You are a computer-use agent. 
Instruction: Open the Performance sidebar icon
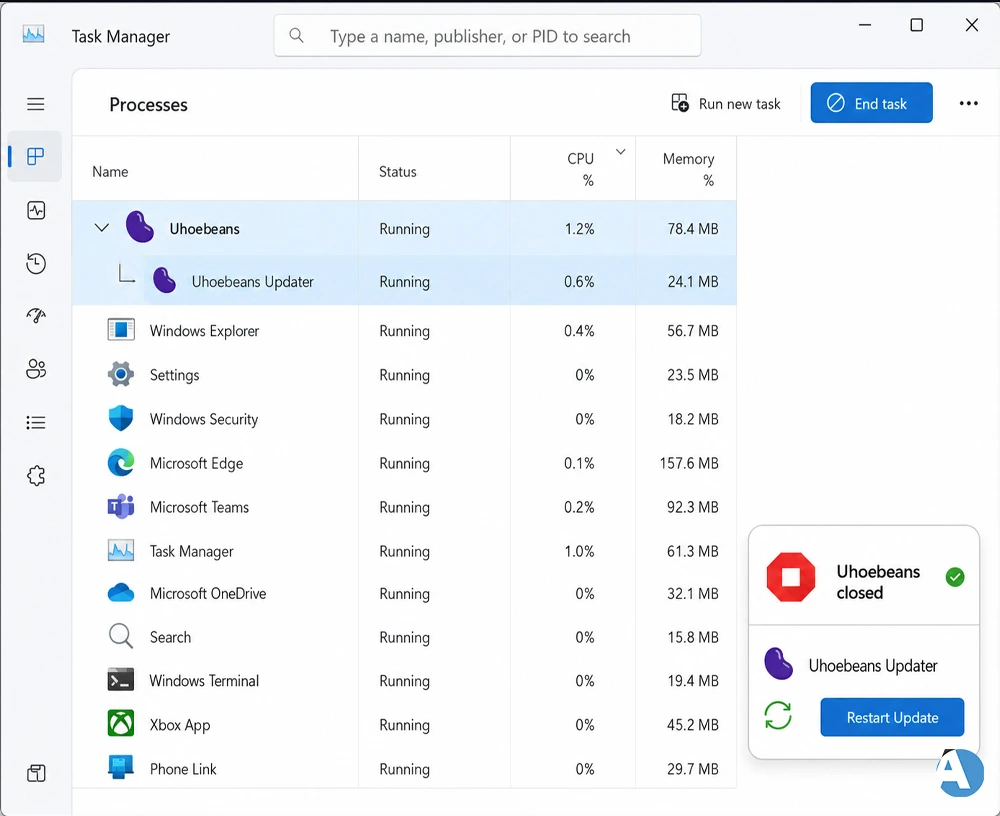tap(36, 210)
